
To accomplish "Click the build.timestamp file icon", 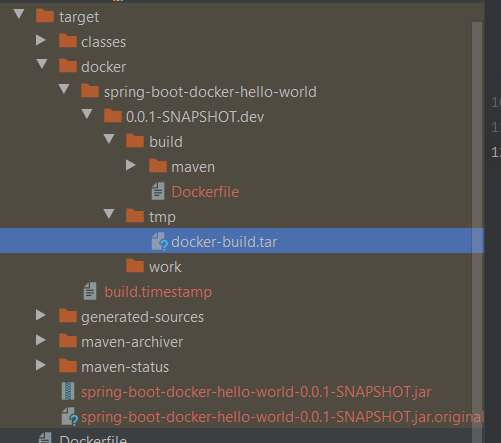I will [x=90, y=291].
